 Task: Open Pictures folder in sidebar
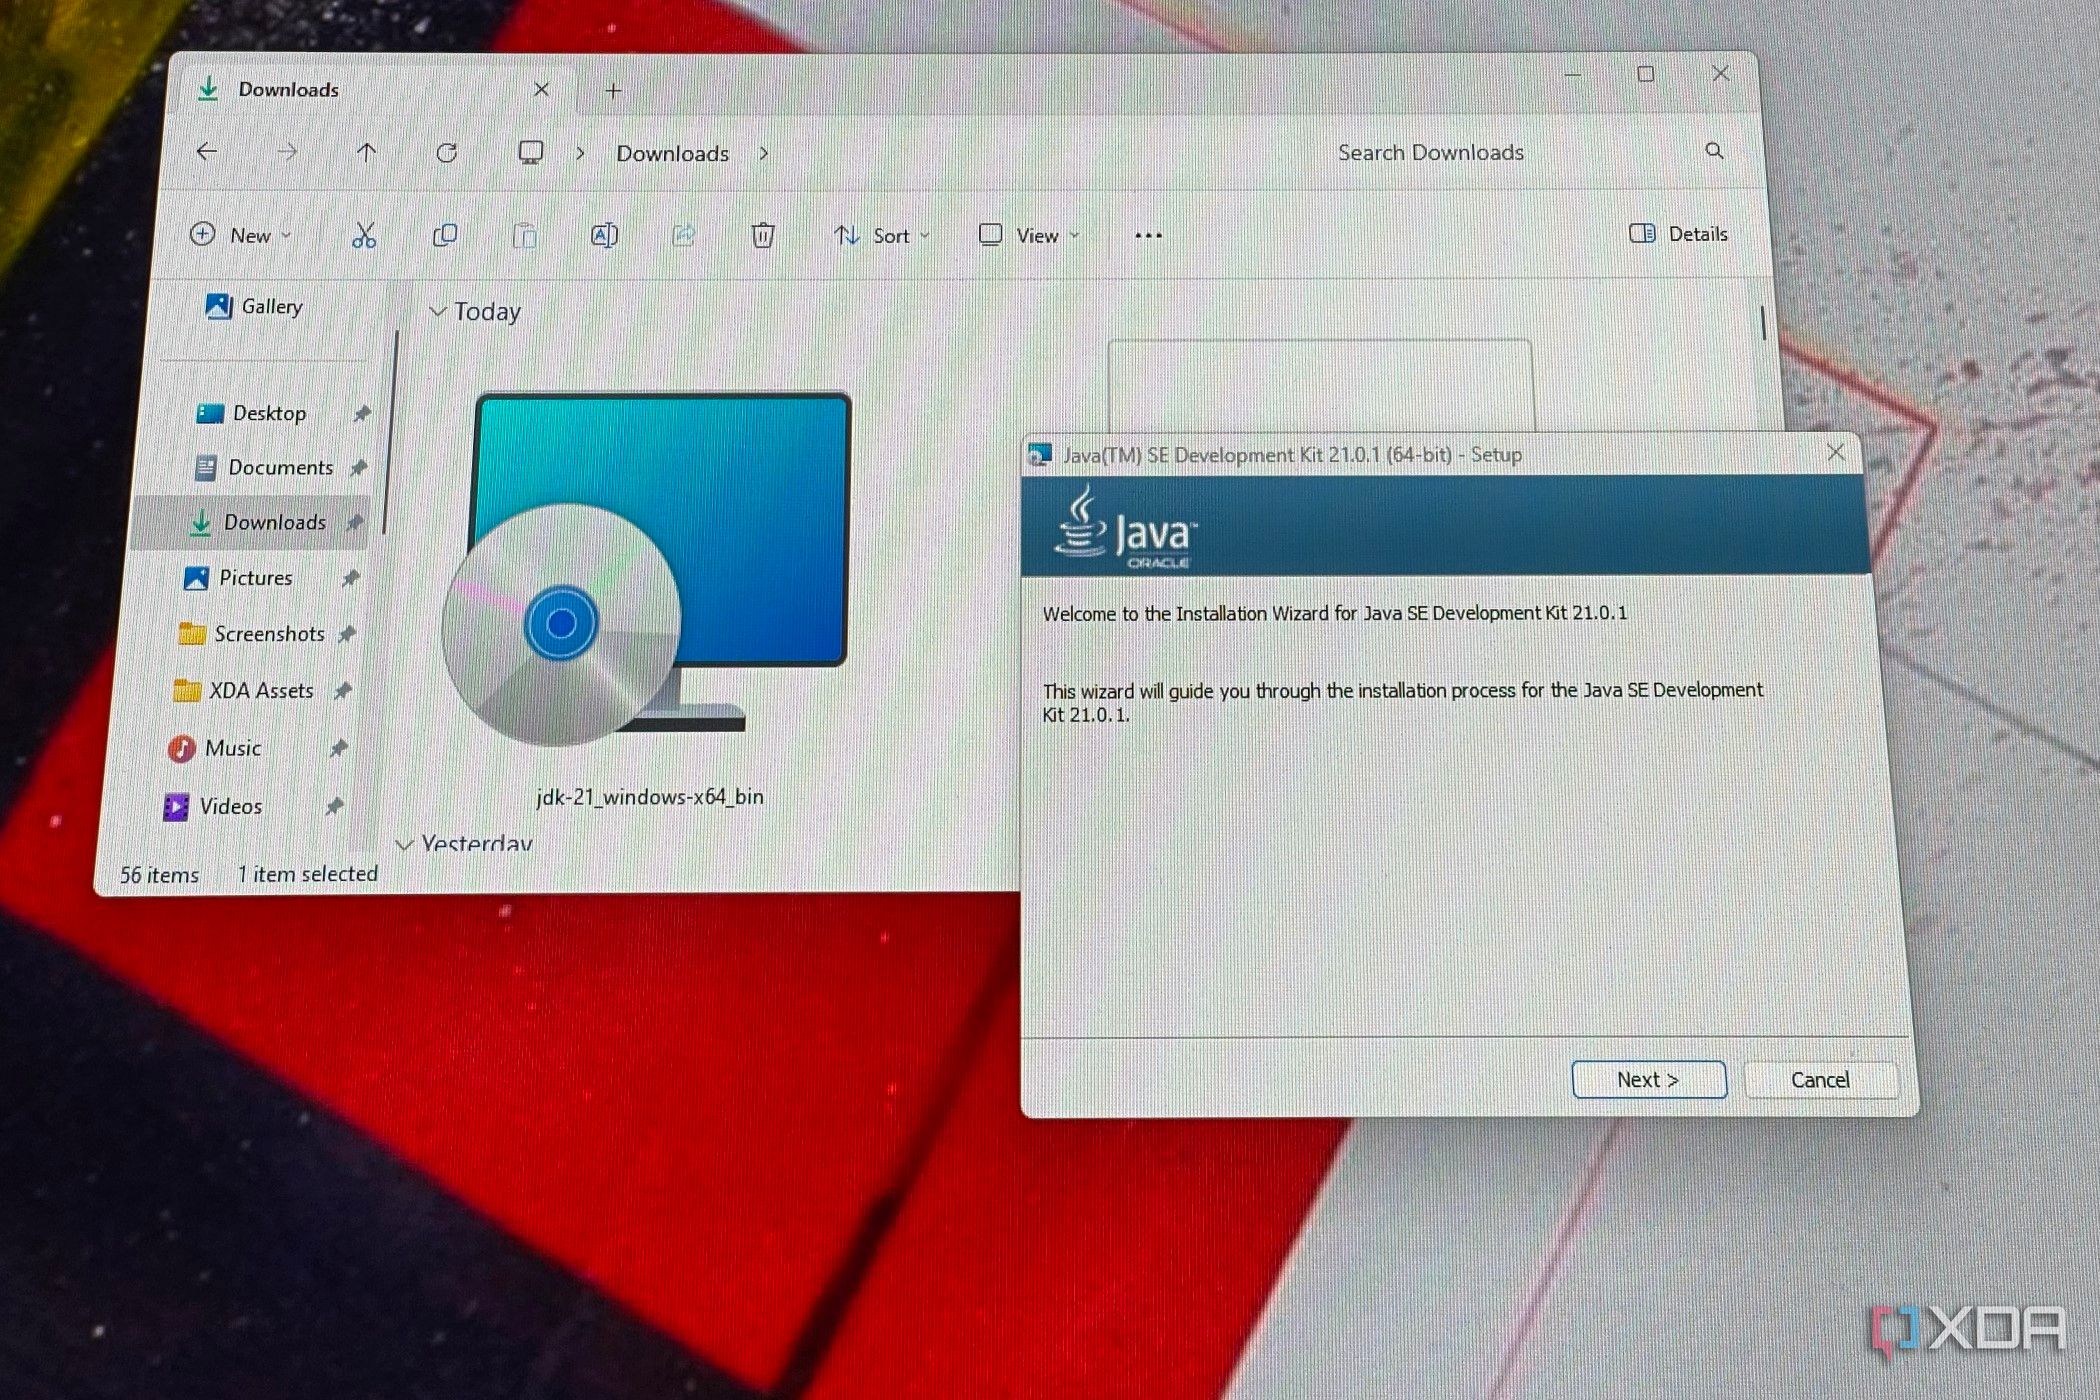tap(255, 578)
